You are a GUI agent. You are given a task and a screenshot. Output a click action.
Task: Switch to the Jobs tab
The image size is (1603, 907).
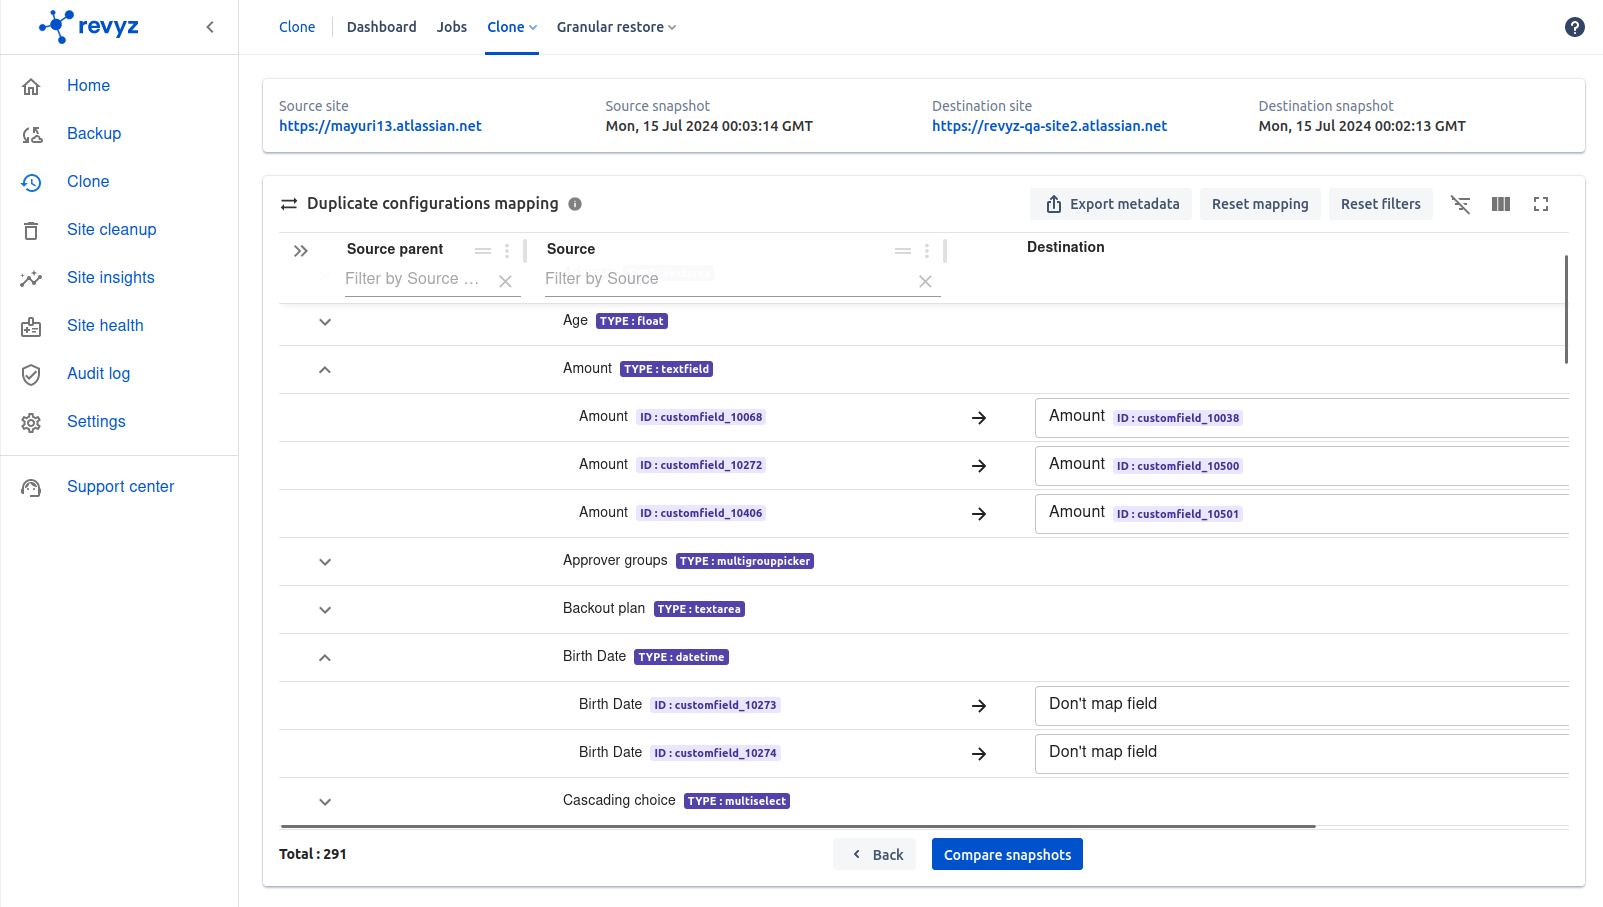pyautogui.click(x=451, y=27)
